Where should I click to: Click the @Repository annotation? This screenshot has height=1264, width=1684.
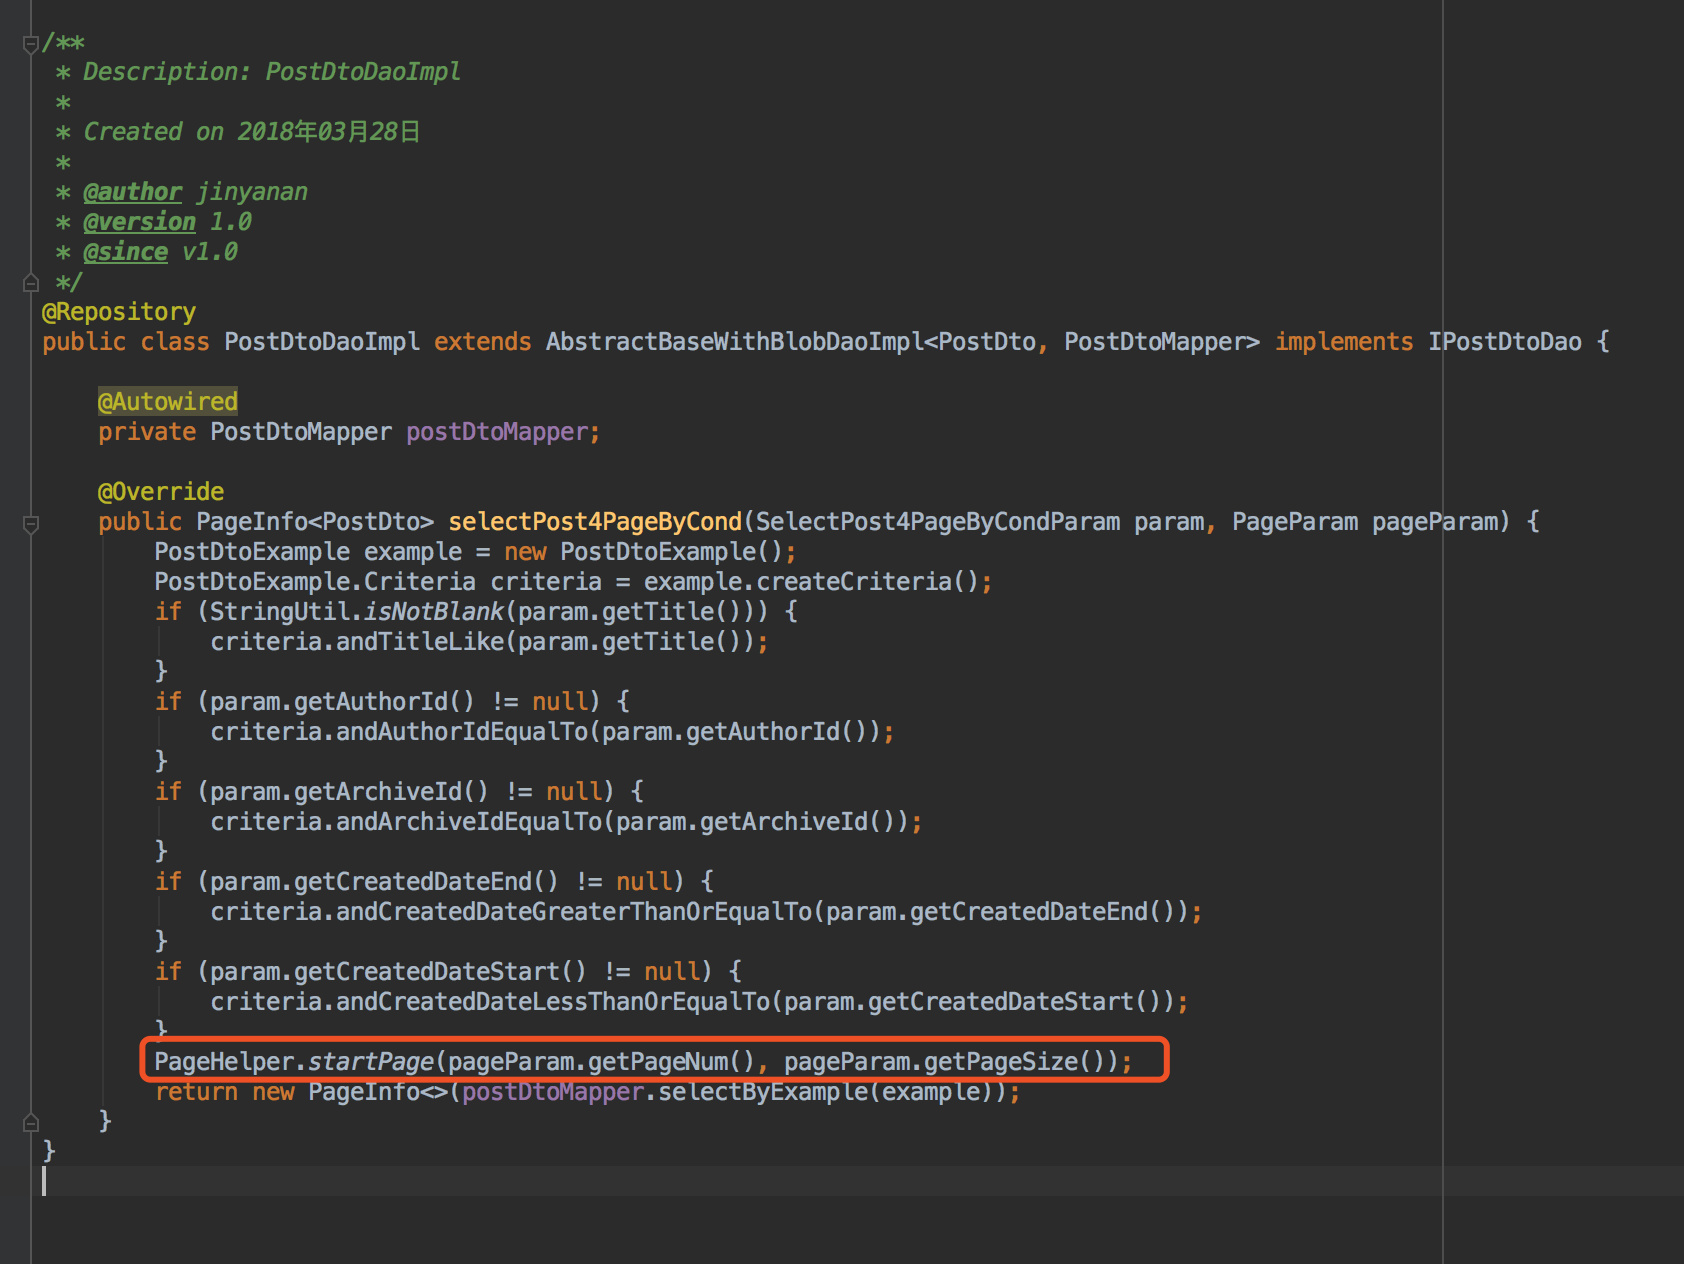click(119, 312)
